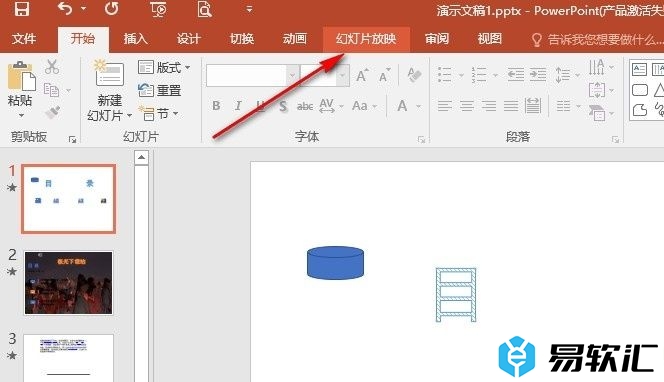Open Customize Quick Access Toolbar dropdown

(249, 8)
